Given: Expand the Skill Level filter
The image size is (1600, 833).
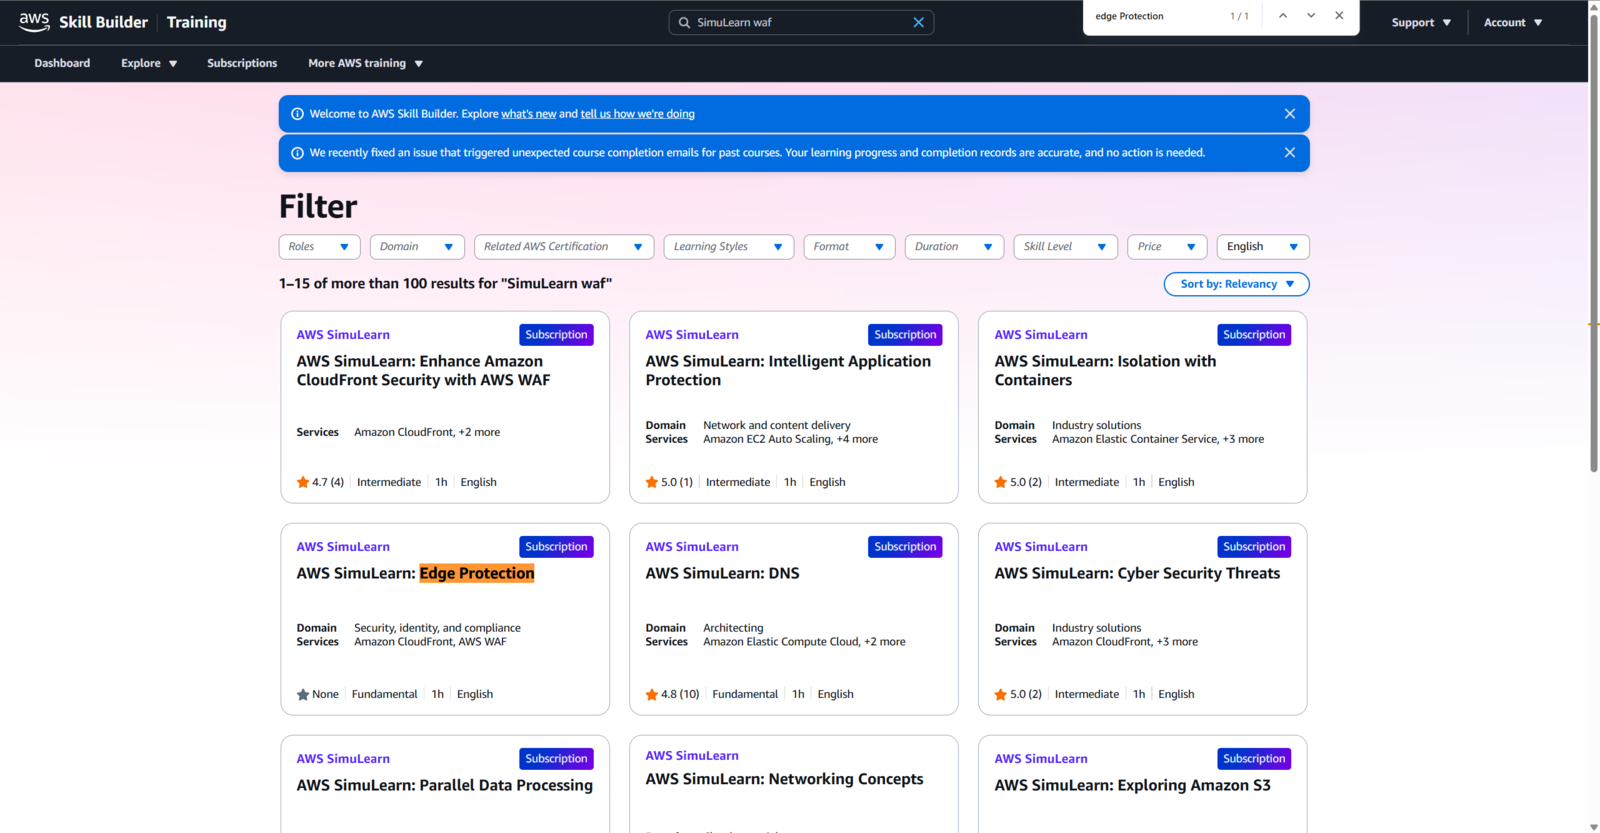Looking at the screenshot, I should click(1065, 247).
